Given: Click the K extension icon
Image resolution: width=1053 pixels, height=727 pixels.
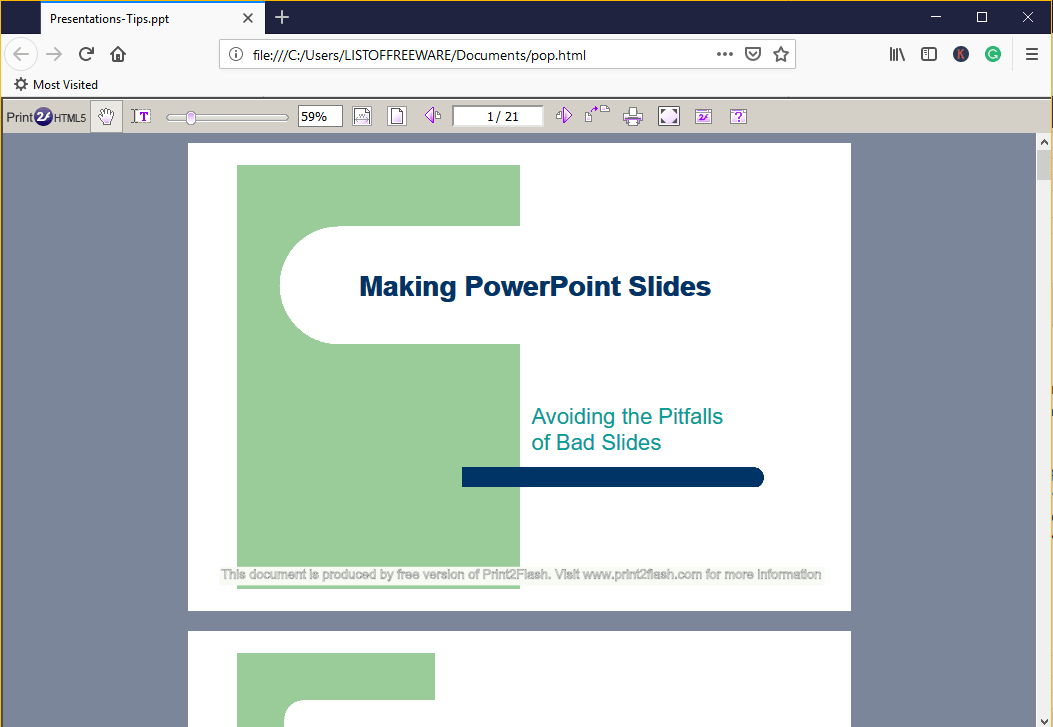Looking at the screenshot, I should [961, 54].
